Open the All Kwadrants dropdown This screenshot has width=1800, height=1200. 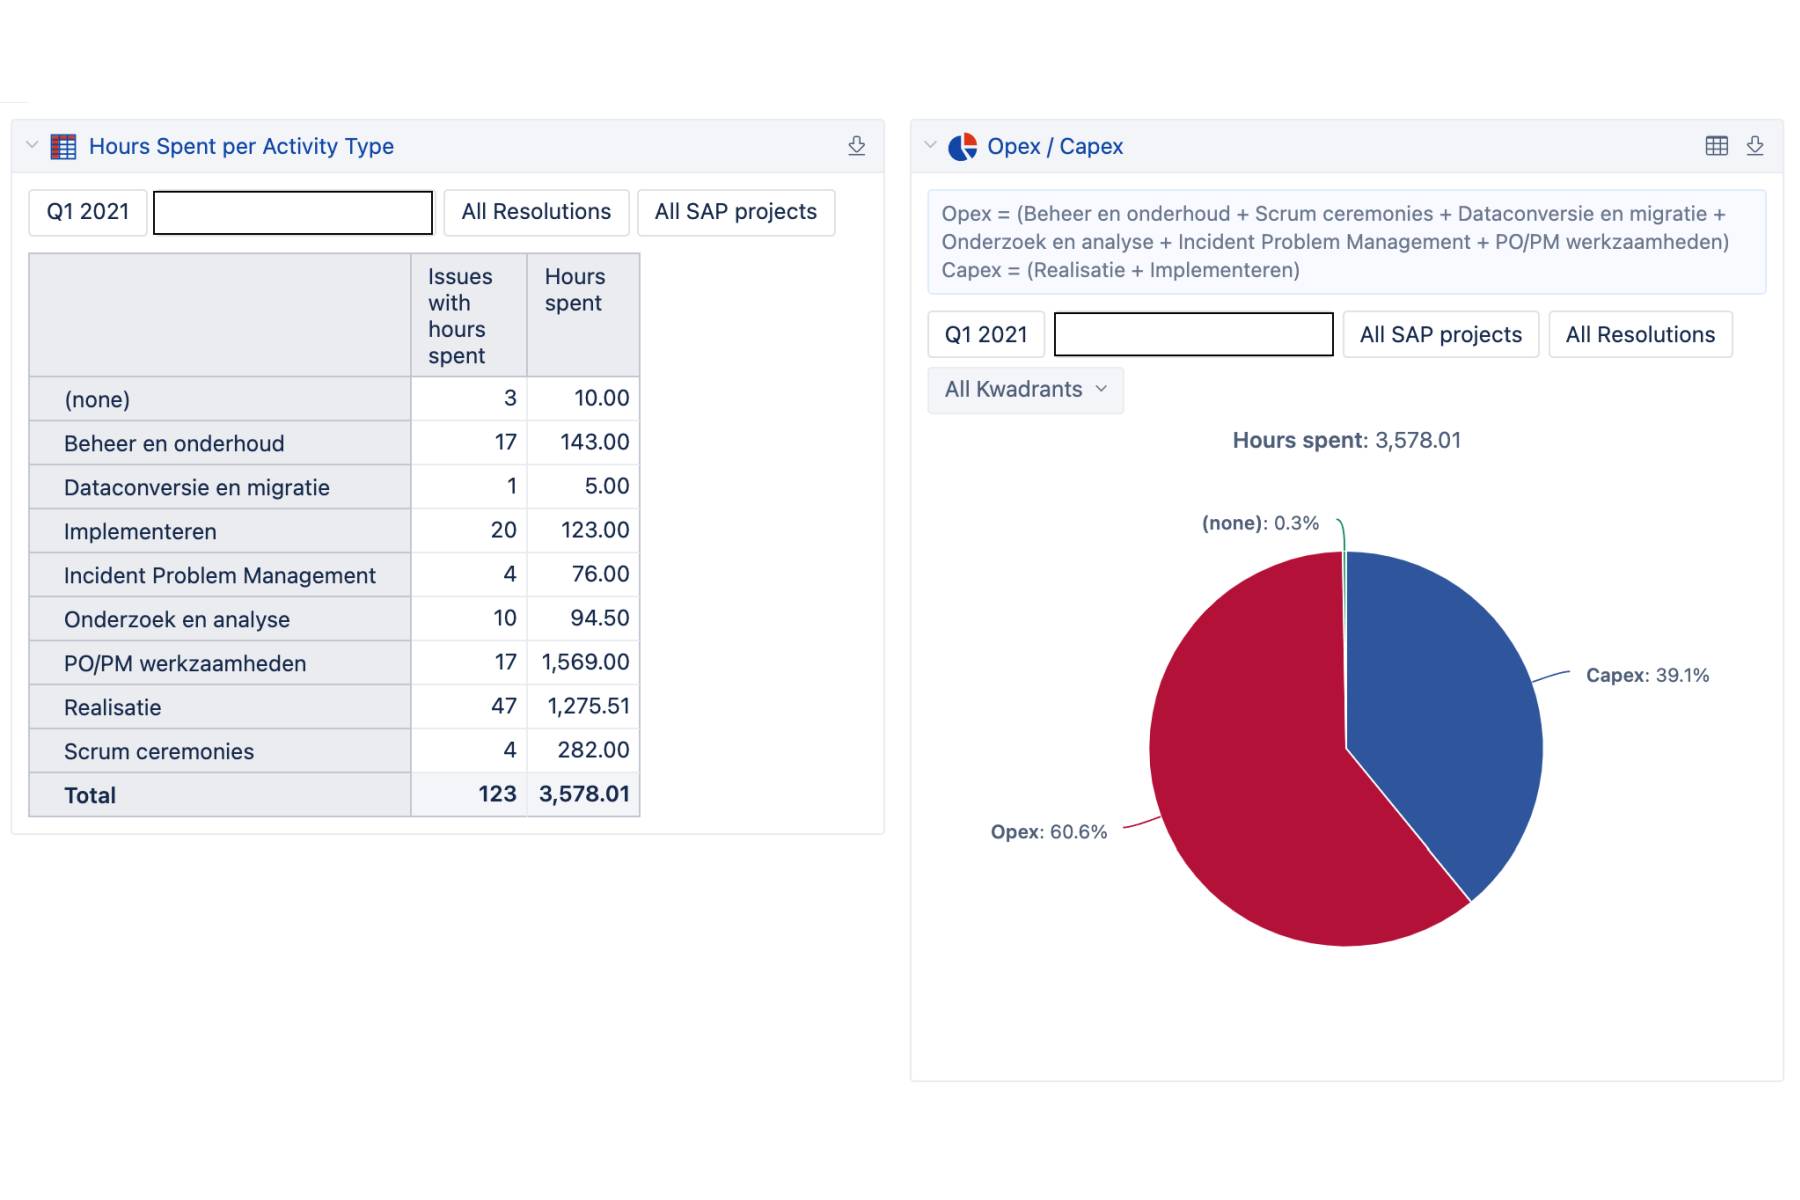point(1025,390)
